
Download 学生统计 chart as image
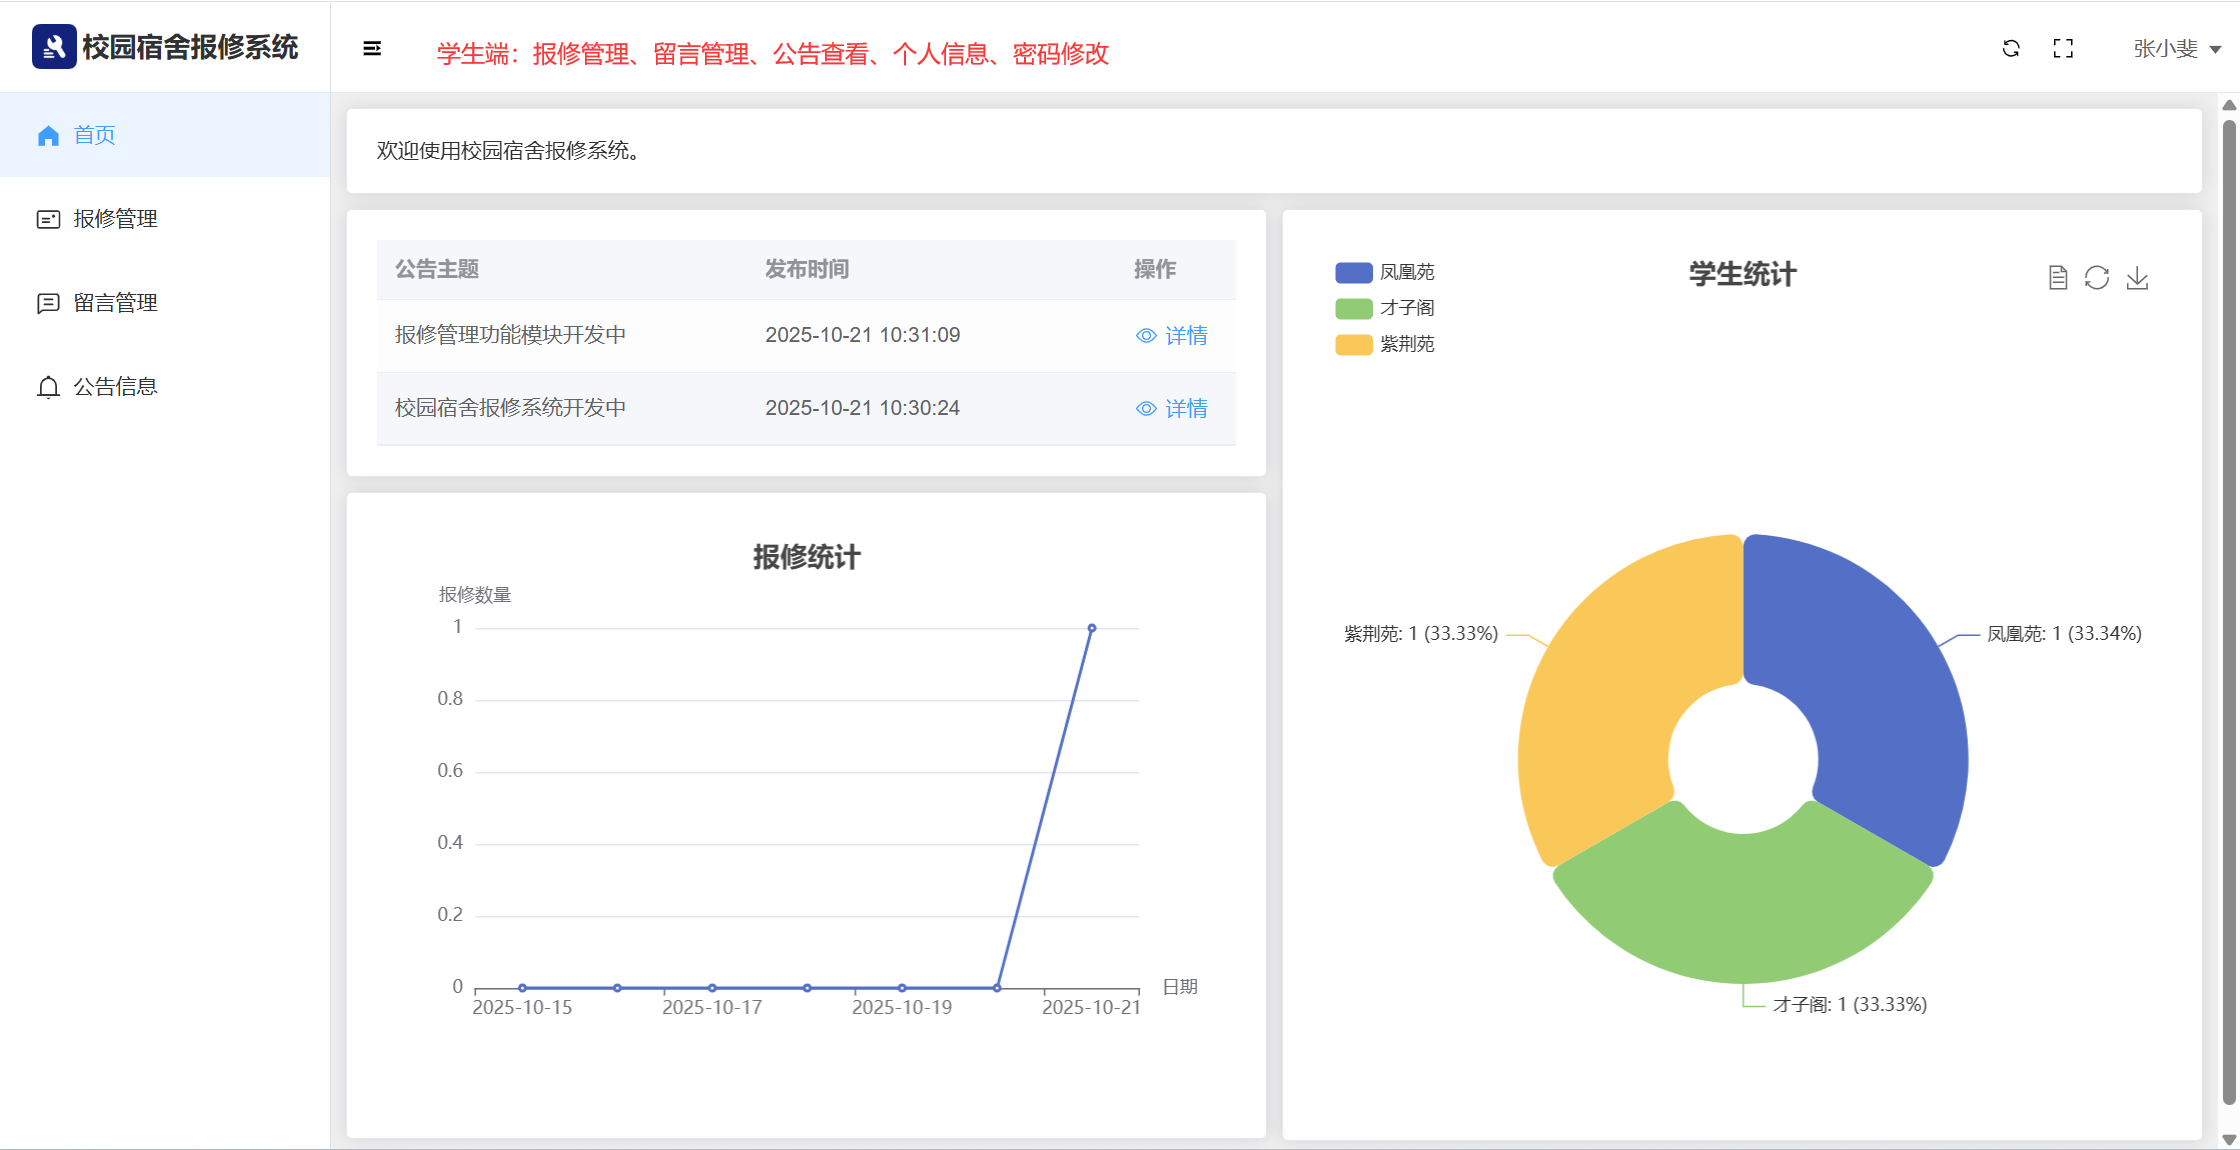tap(2137, 278)
